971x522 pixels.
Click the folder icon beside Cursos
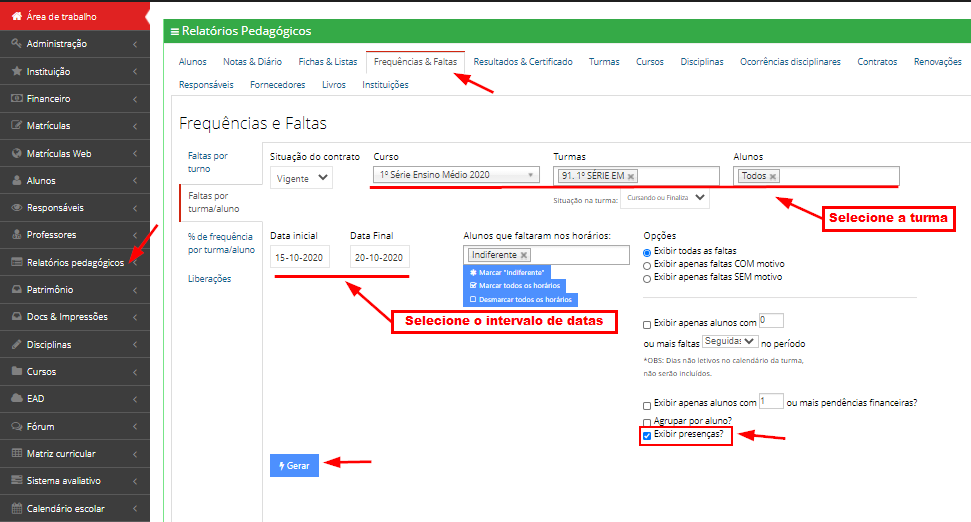[17, 372]
